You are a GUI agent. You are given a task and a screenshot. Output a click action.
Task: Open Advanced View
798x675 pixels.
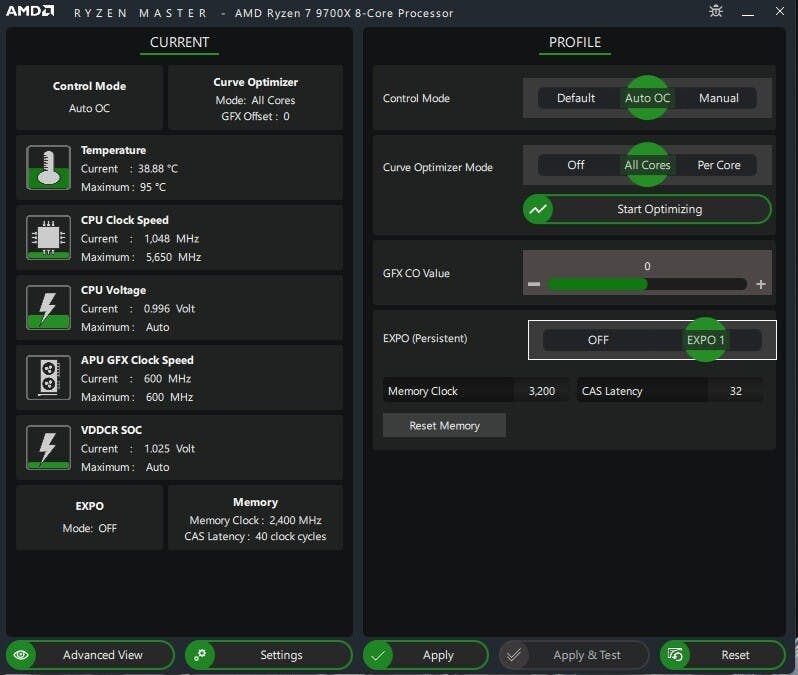90,655
